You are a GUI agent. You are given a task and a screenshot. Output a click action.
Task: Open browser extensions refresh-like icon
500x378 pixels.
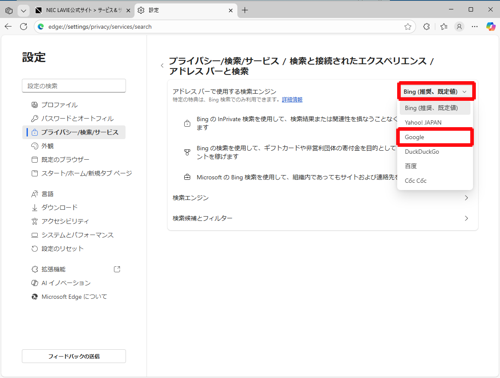point(426,27)
